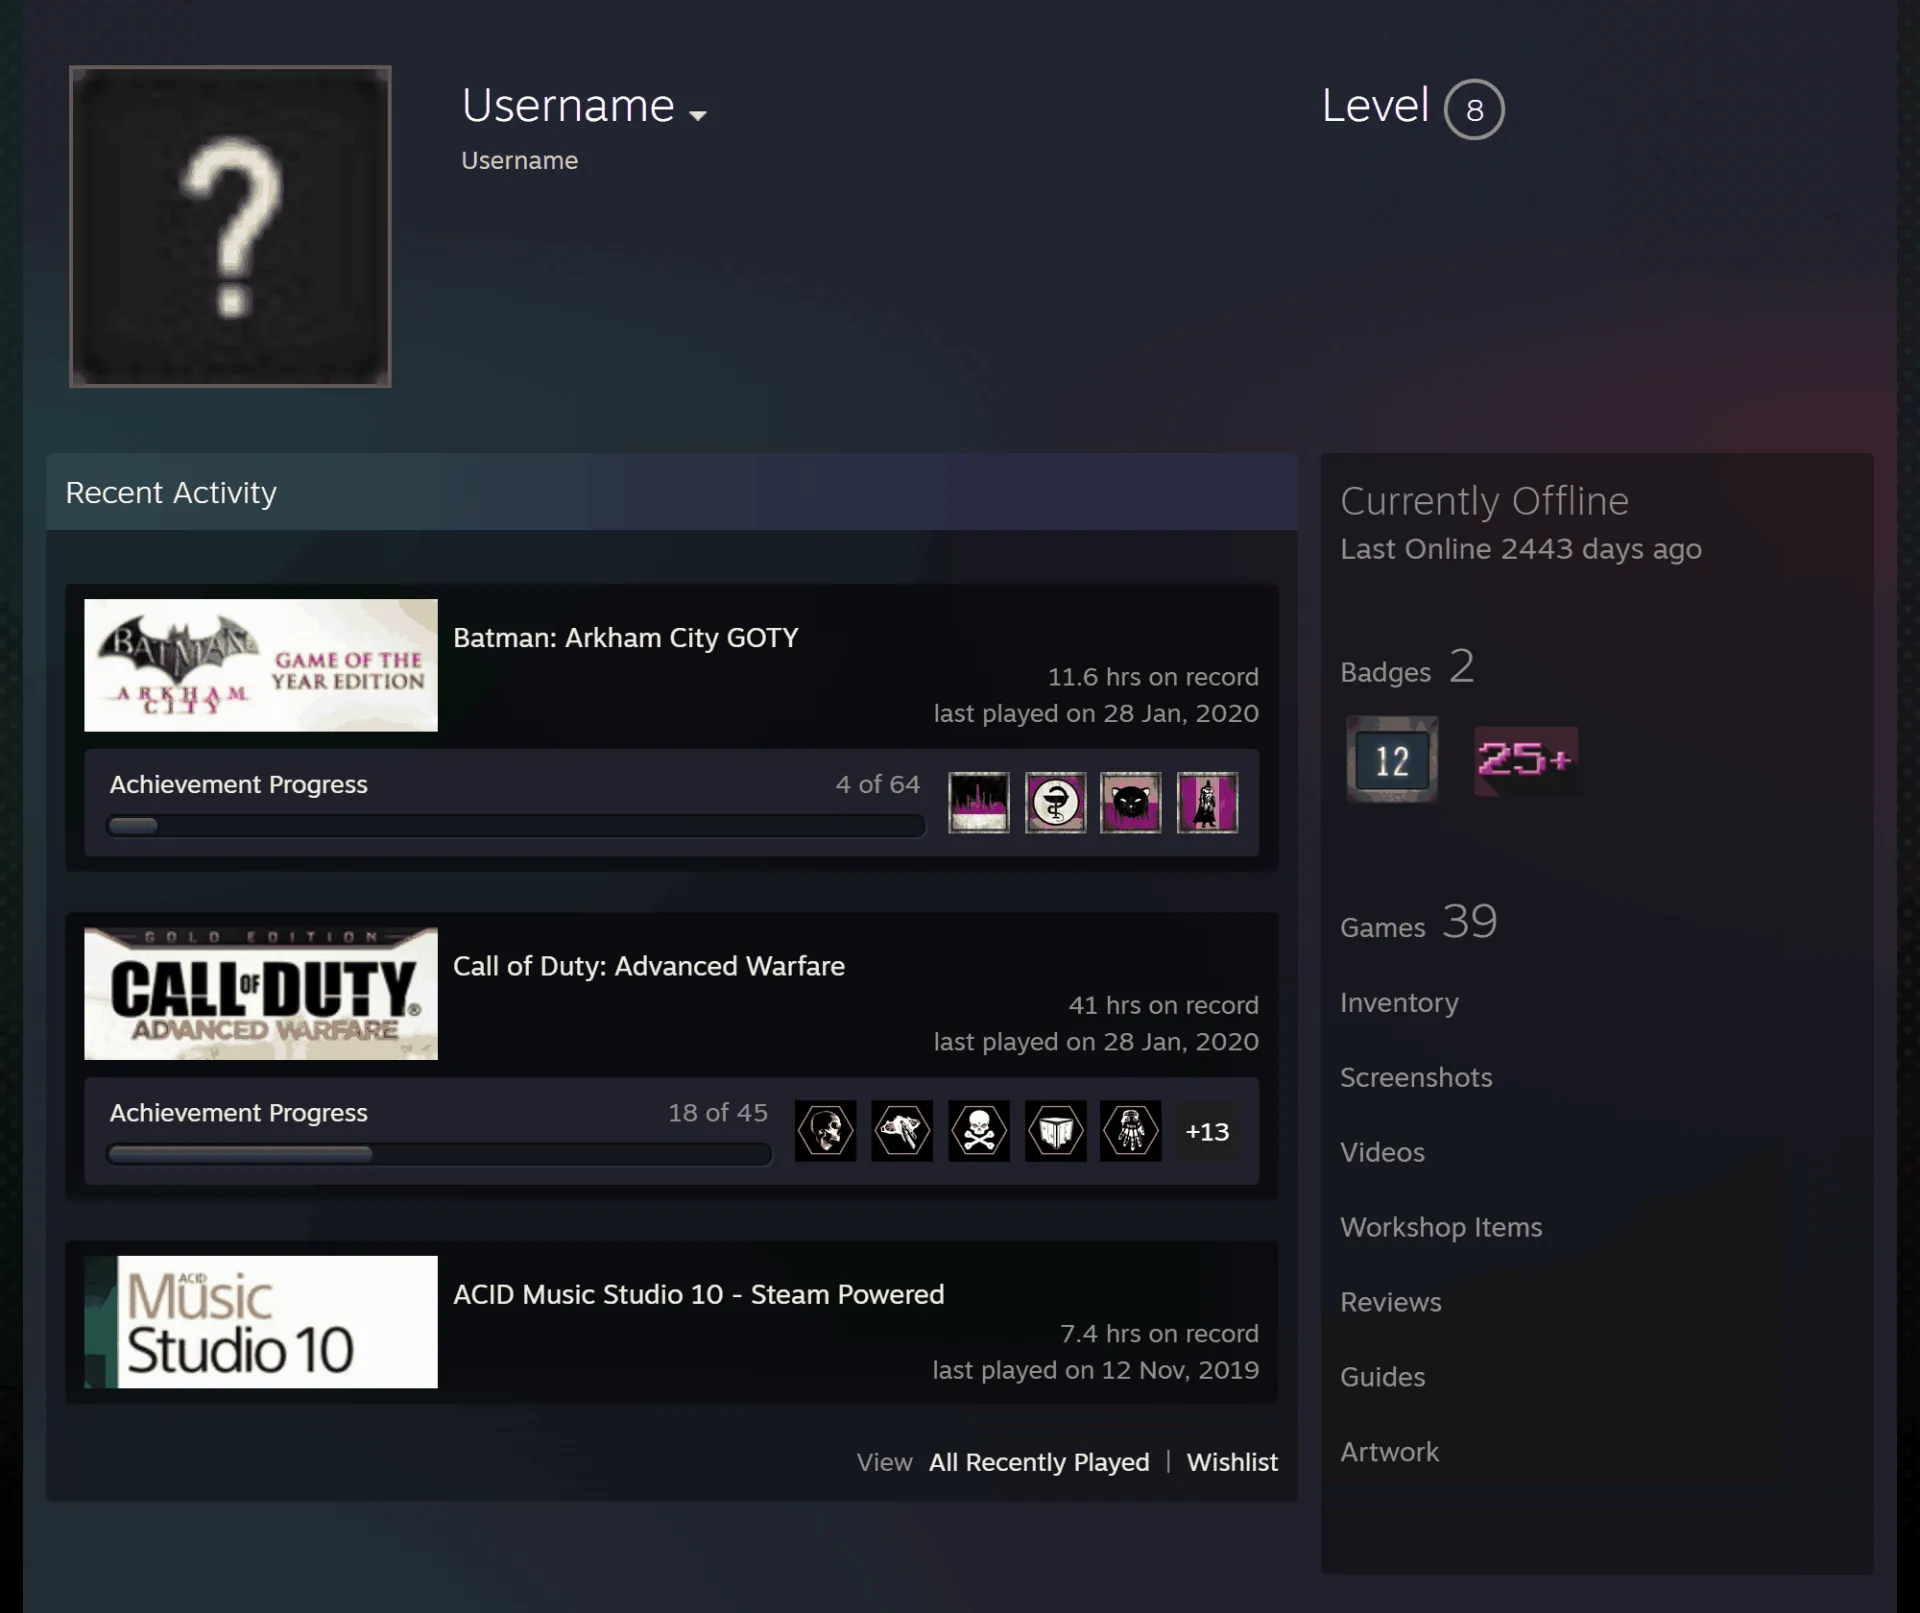Open the Games 39 list

(x=1419, y=922)
